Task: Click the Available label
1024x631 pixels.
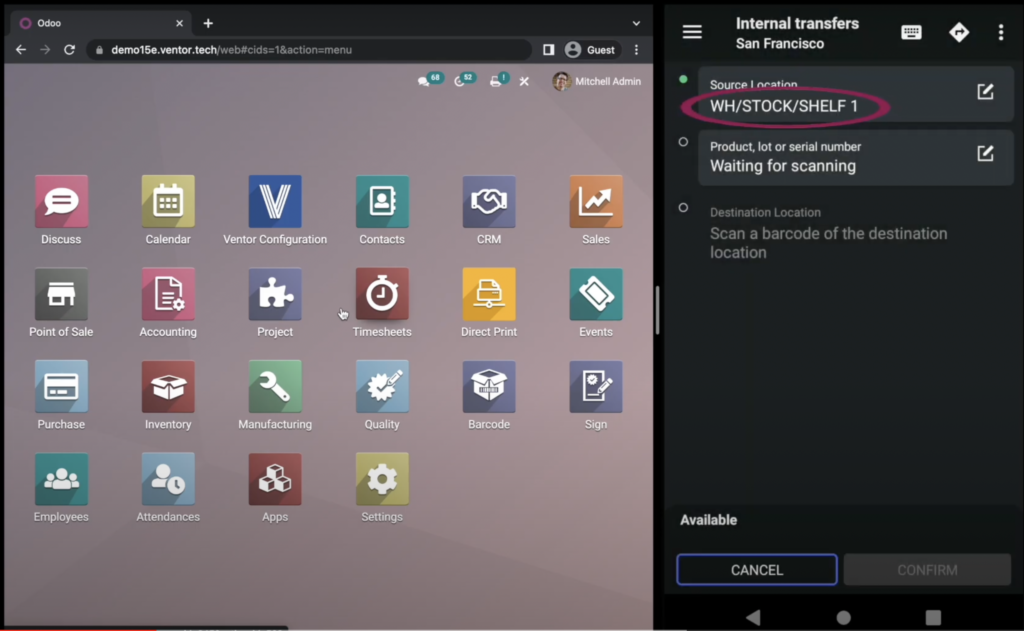Action: pyautogui.click(x=709, y=520)
